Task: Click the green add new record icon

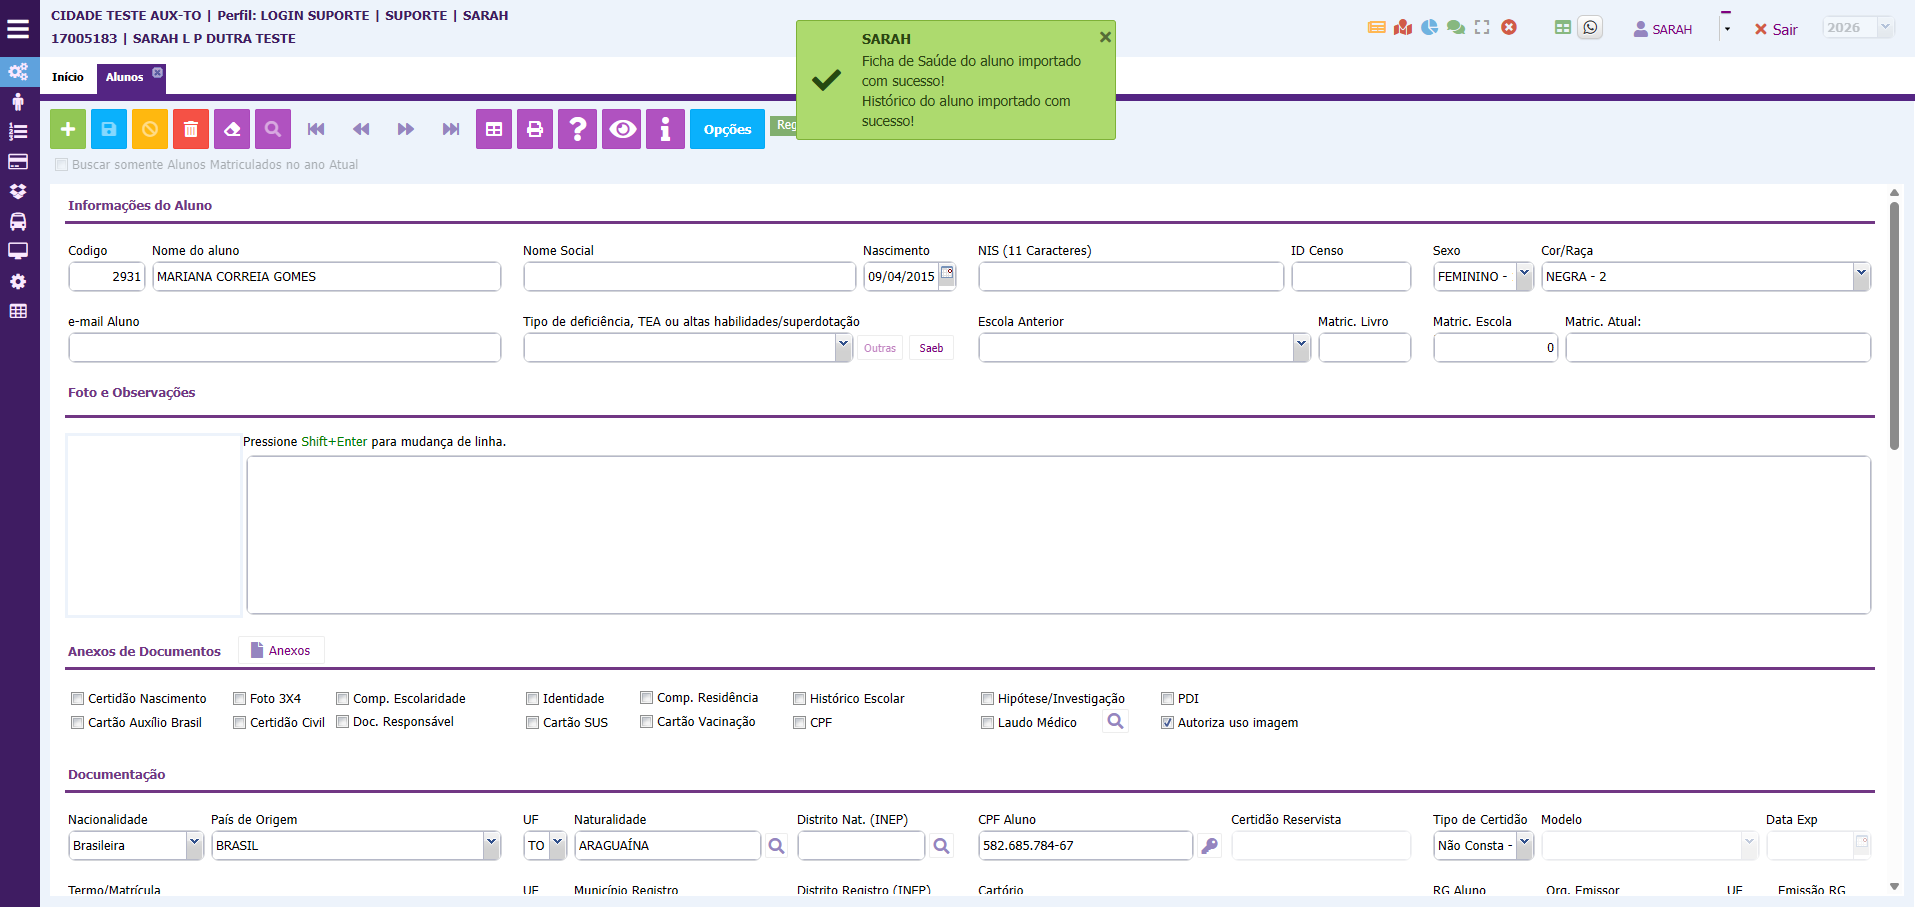Action: point(68,129)
